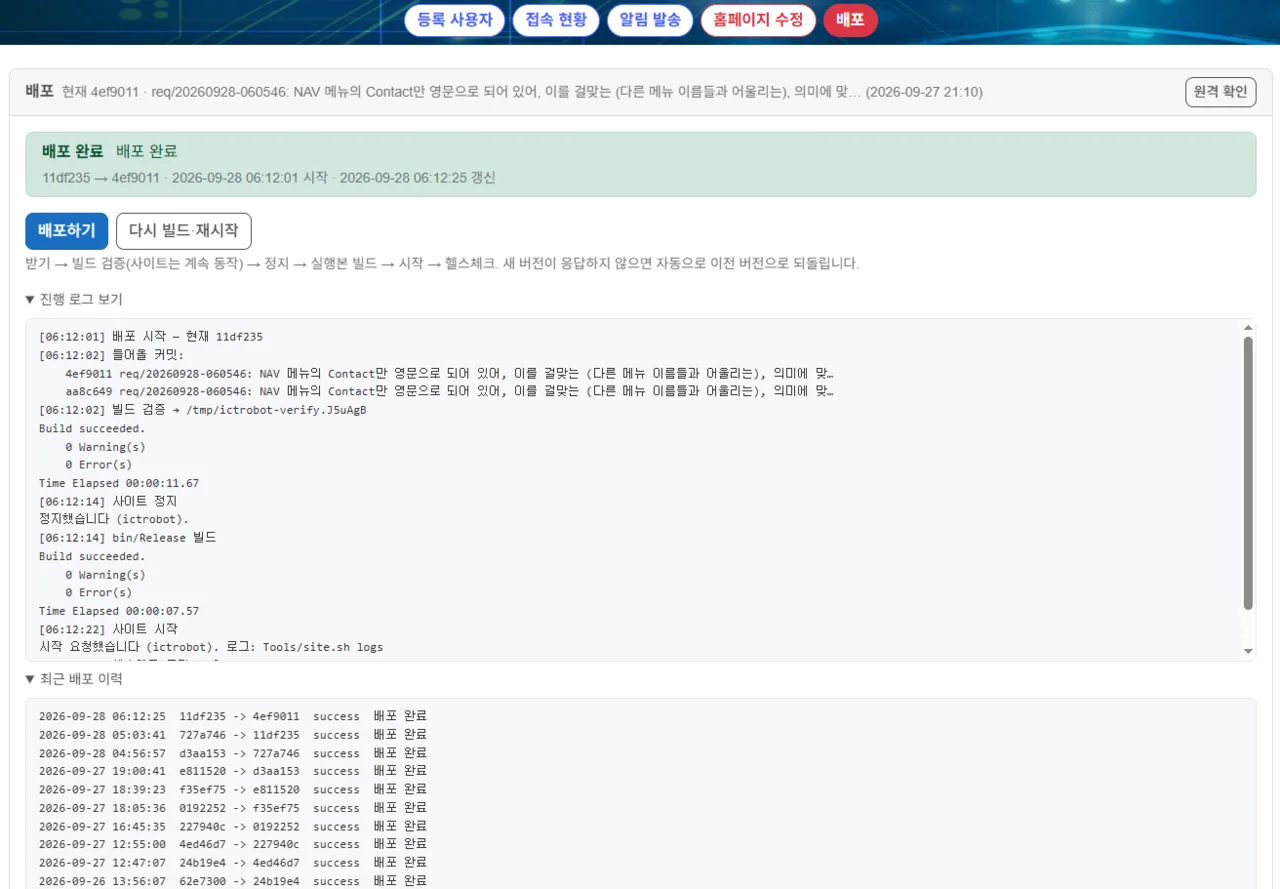
Task: Click the history row 24b19e4 -> 4ed46d7
Action: (233, 863)
